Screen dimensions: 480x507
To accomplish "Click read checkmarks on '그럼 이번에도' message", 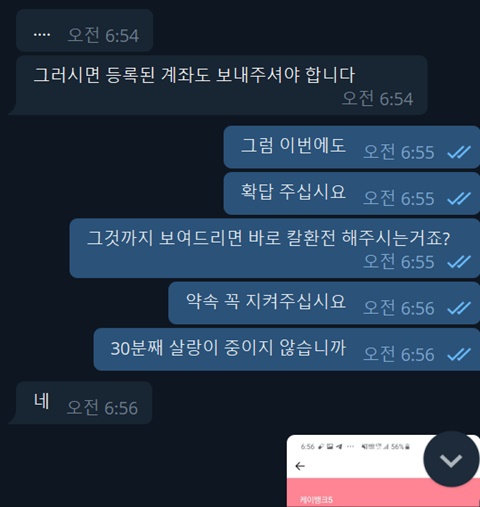I will point(459,152).
